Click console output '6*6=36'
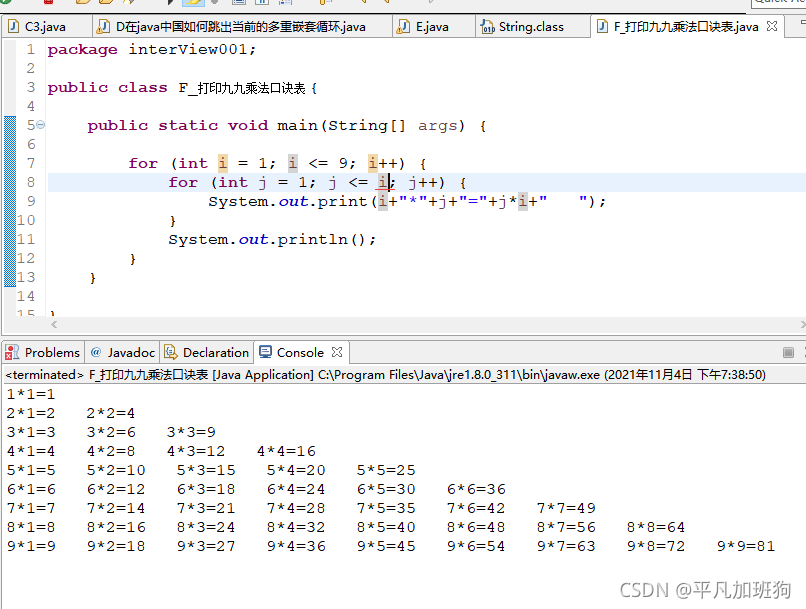806x609 pixels. coord(476,489)
